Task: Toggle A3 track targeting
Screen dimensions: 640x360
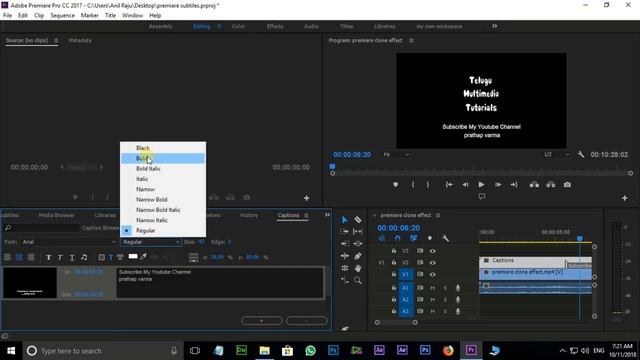Action: [405, 311]
